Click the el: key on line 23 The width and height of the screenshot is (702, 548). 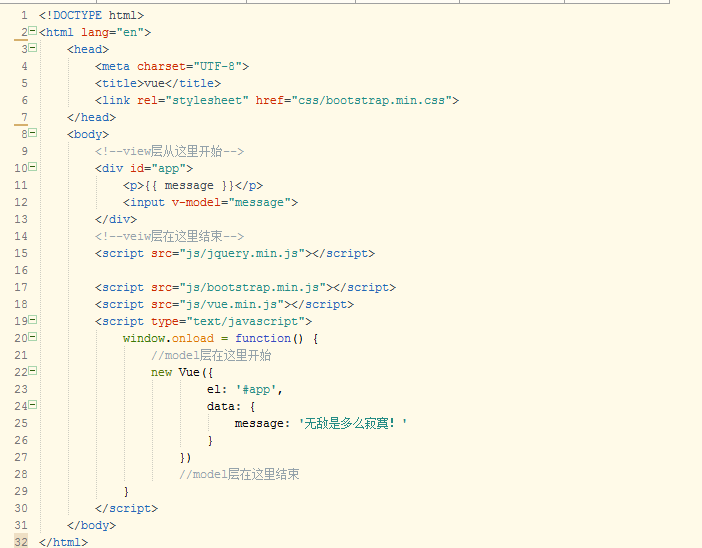217,390
